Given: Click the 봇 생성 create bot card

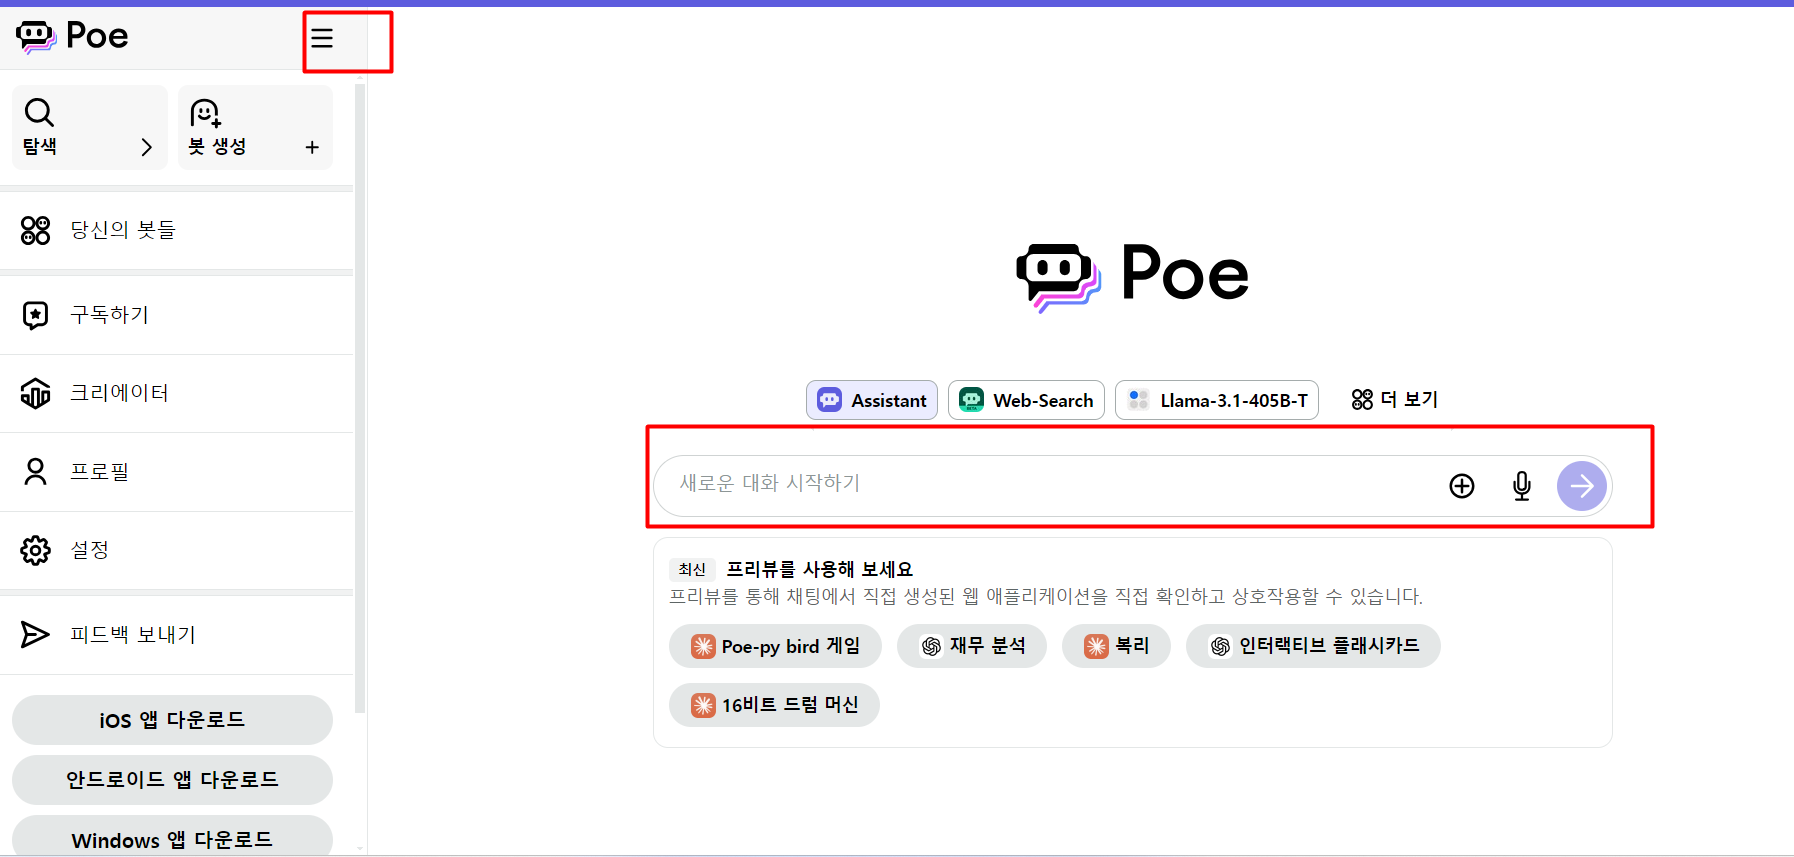Looking at the screenshot, I should [x=255, y=127].
